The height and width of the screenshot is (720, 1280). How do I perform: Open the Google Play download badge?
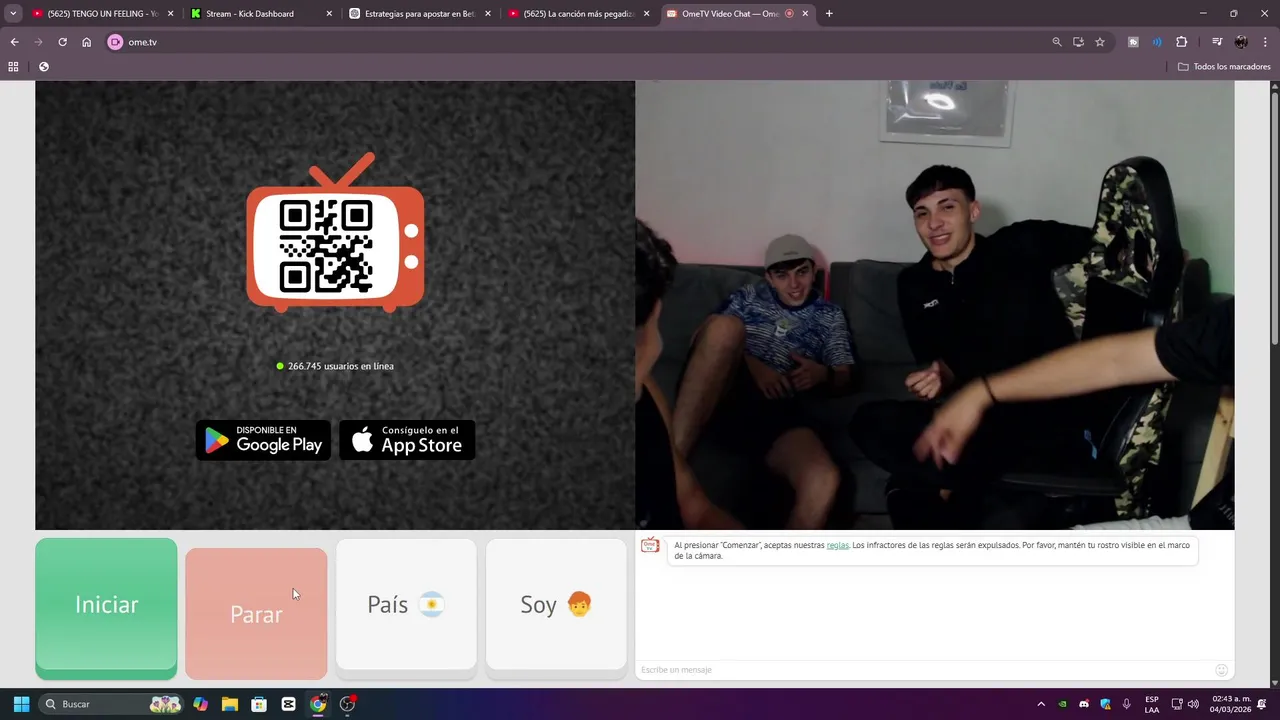264,440
